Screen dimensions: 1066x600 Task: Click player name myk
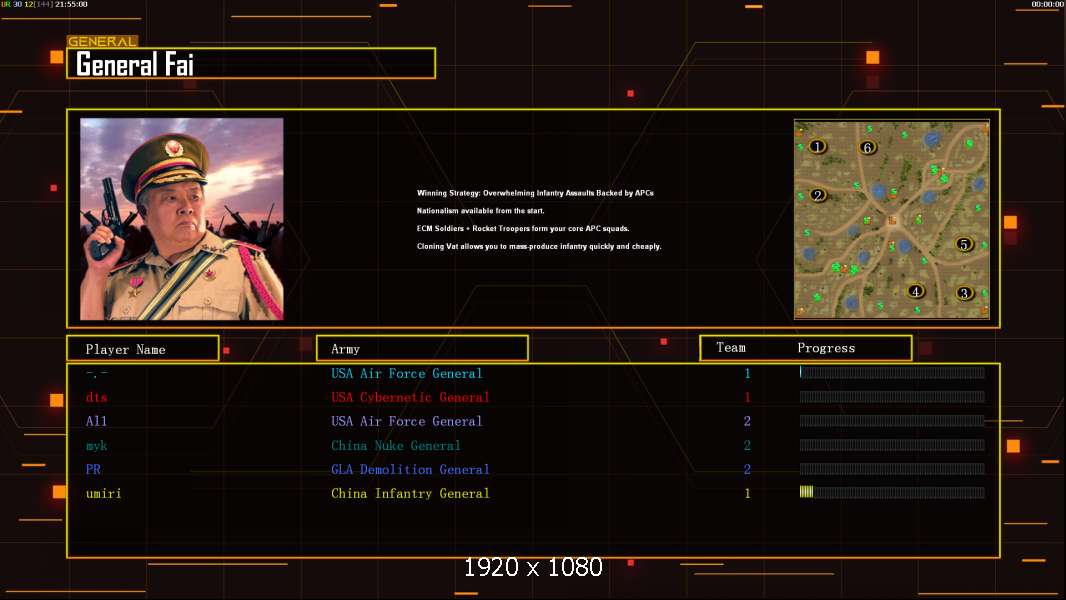[x=97, y=446]
